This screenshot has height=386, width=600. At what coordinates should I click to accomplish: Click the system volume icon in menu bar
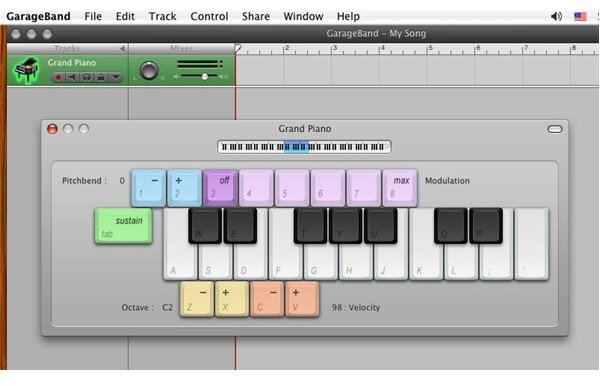pyautogui.click(x=556, y=16)
